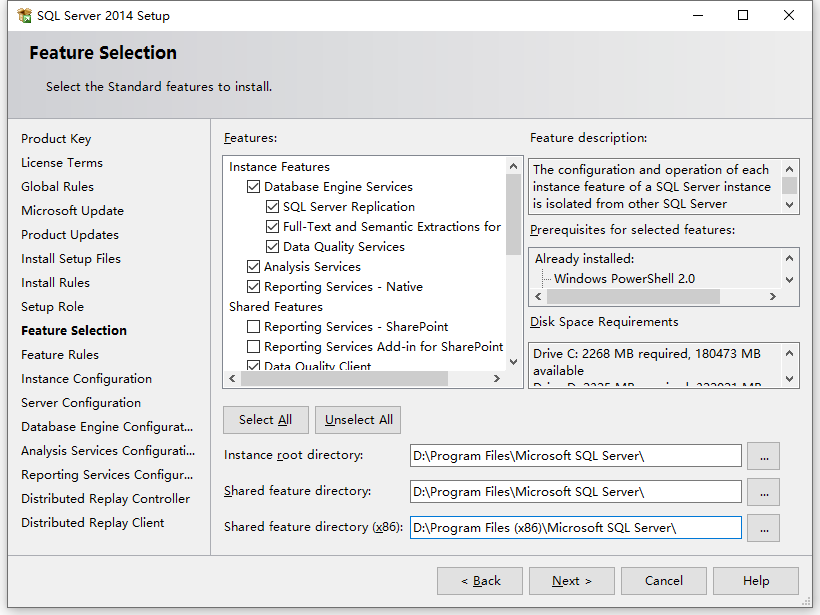Screen dimensions: 820x615
Task: Click Feature description scroll up arrow
Action: tap(790, 169)
